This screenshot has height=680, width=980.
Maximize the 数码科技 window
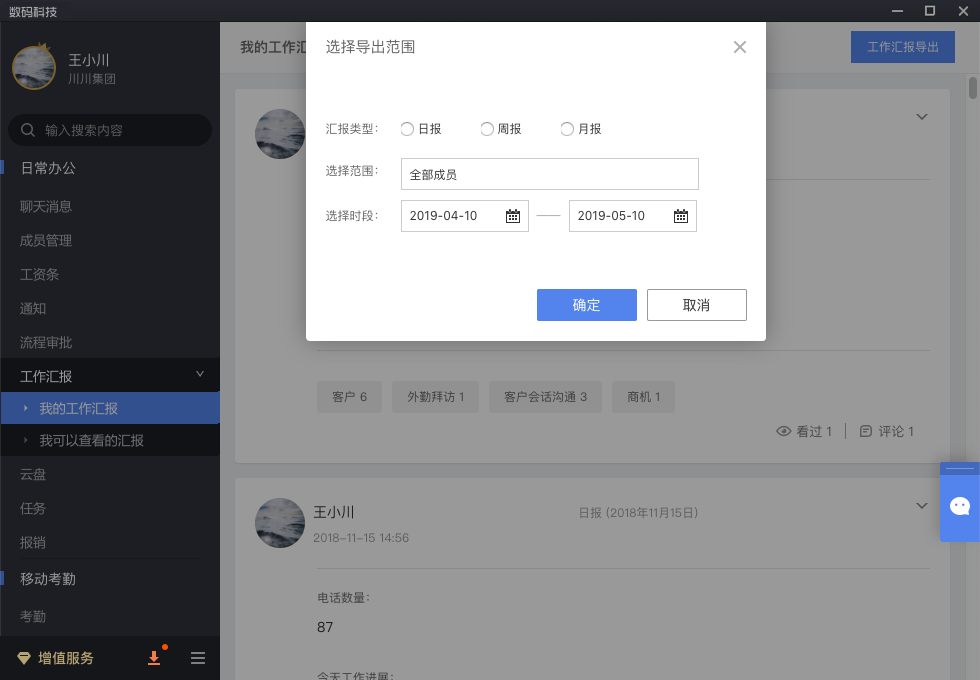point(930,11)
